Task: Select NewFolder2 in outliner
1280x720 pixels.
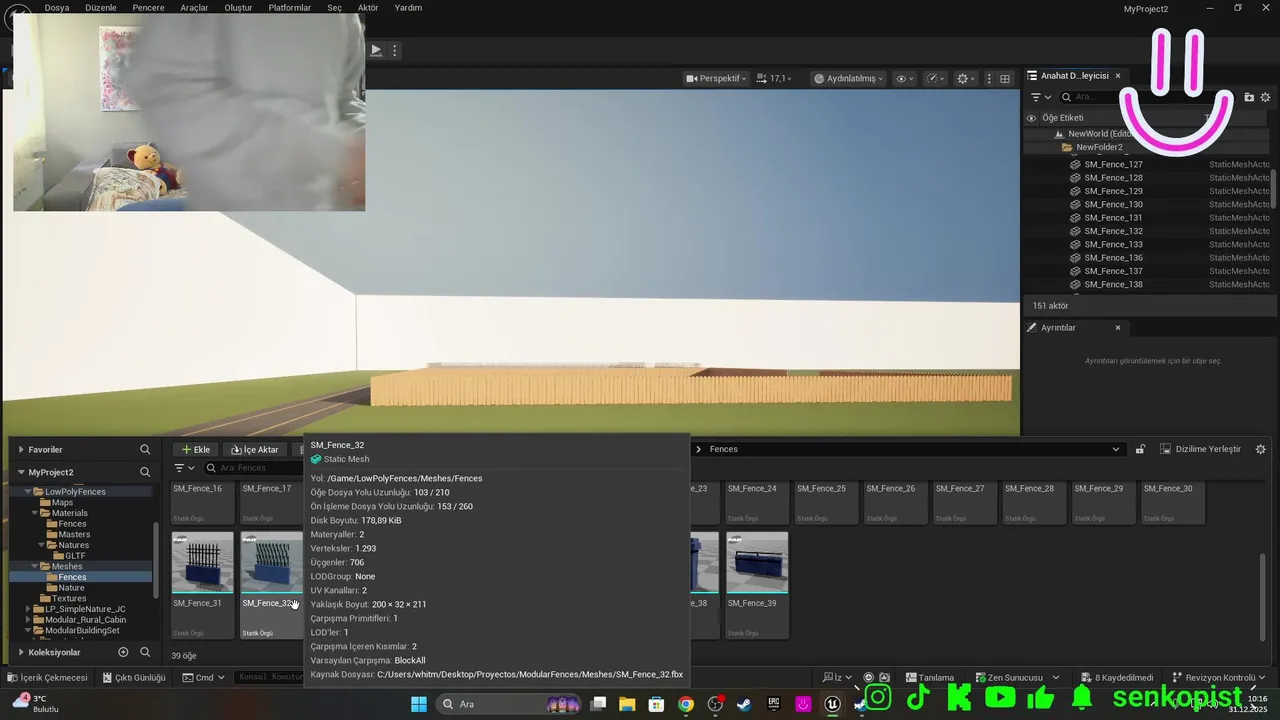Action: [x=1099, y=147]
